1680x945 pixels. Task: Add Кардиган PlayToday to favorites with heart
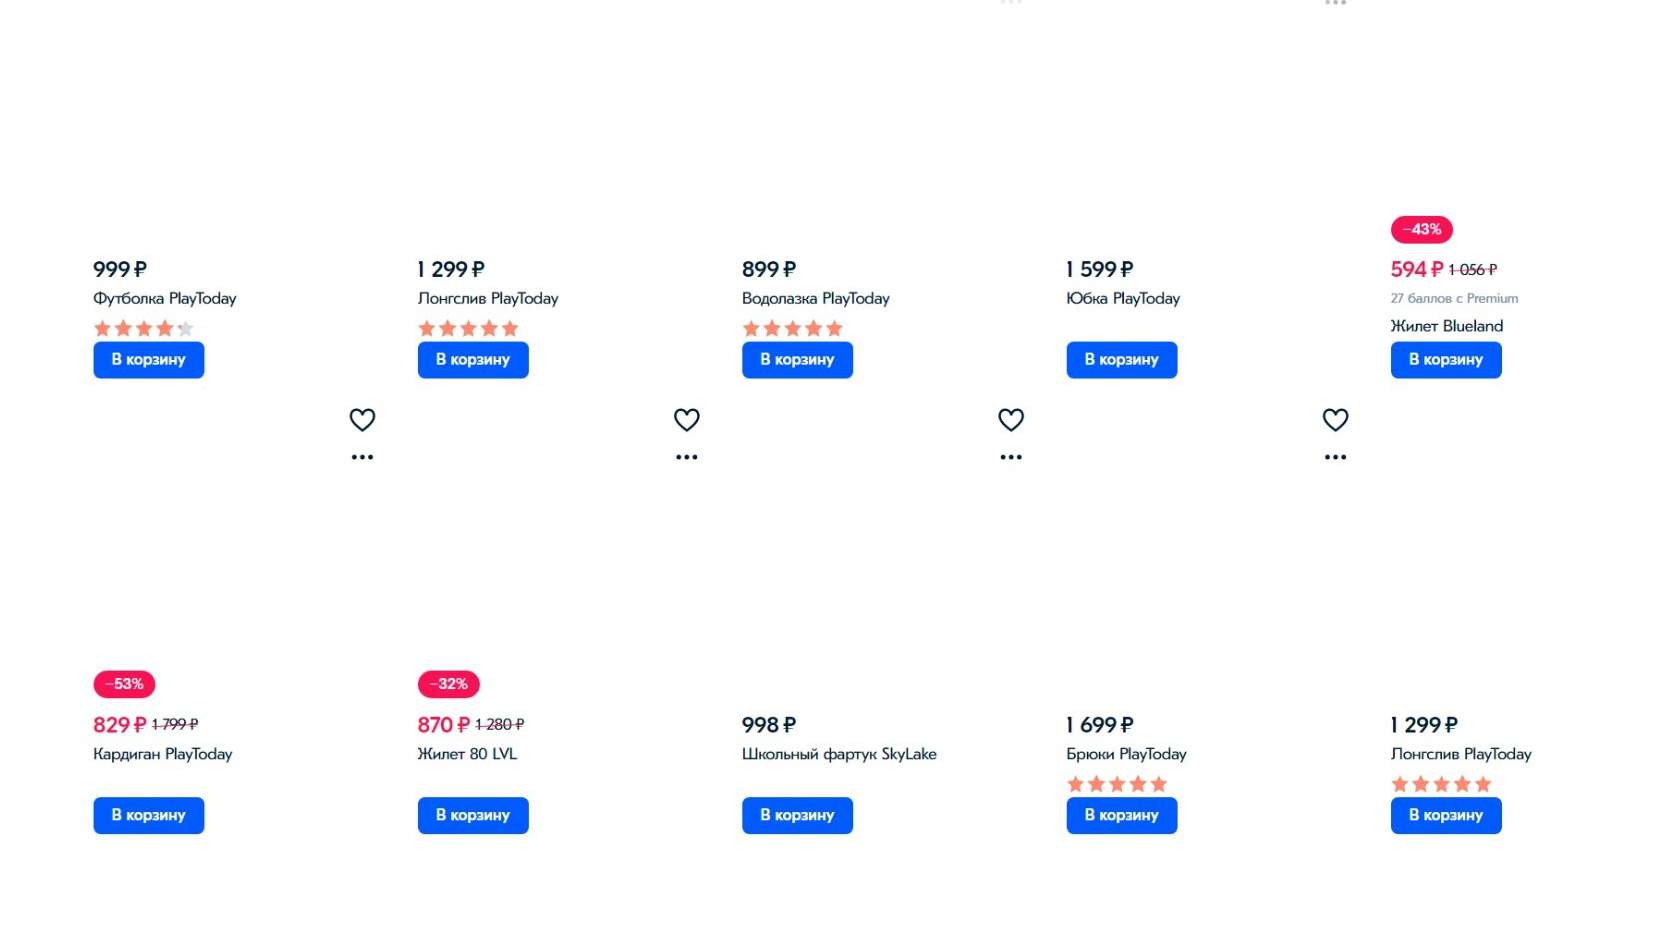362,420
